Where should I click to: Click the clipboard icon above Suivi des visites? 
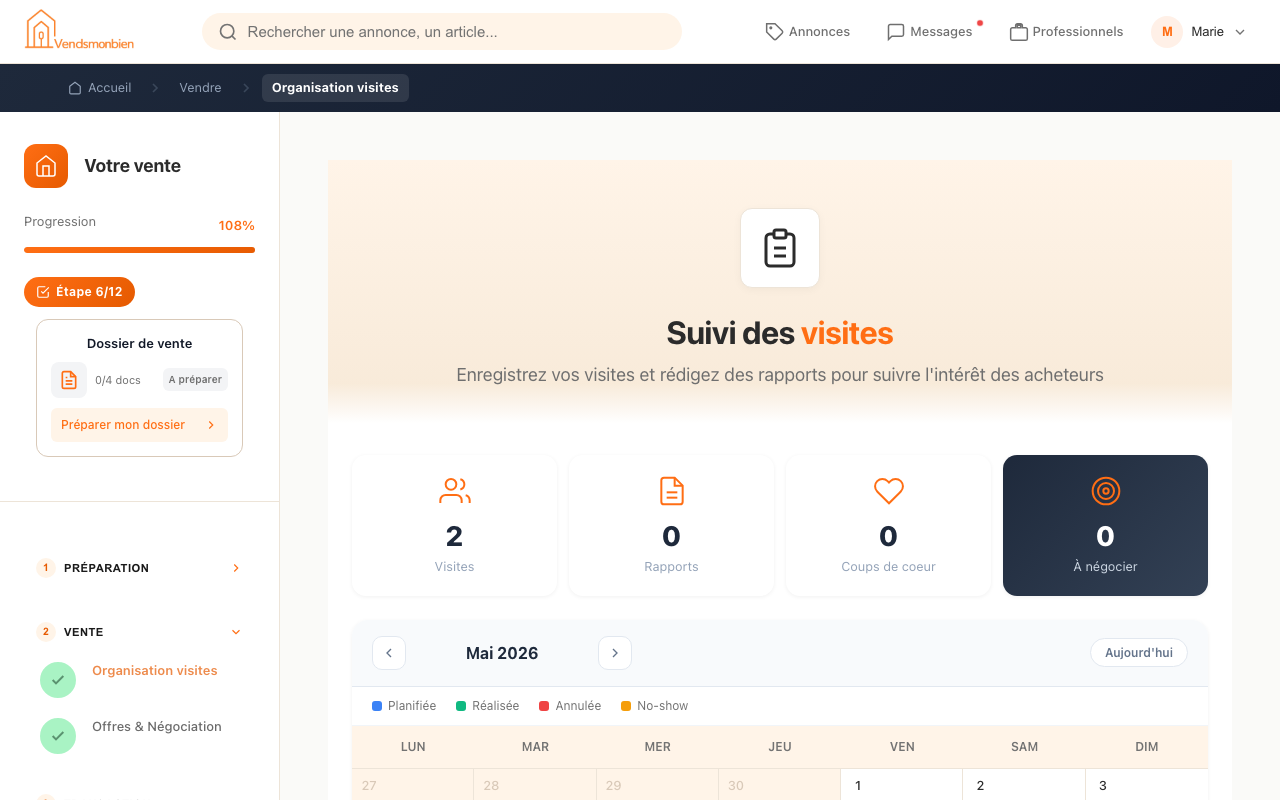780,248
